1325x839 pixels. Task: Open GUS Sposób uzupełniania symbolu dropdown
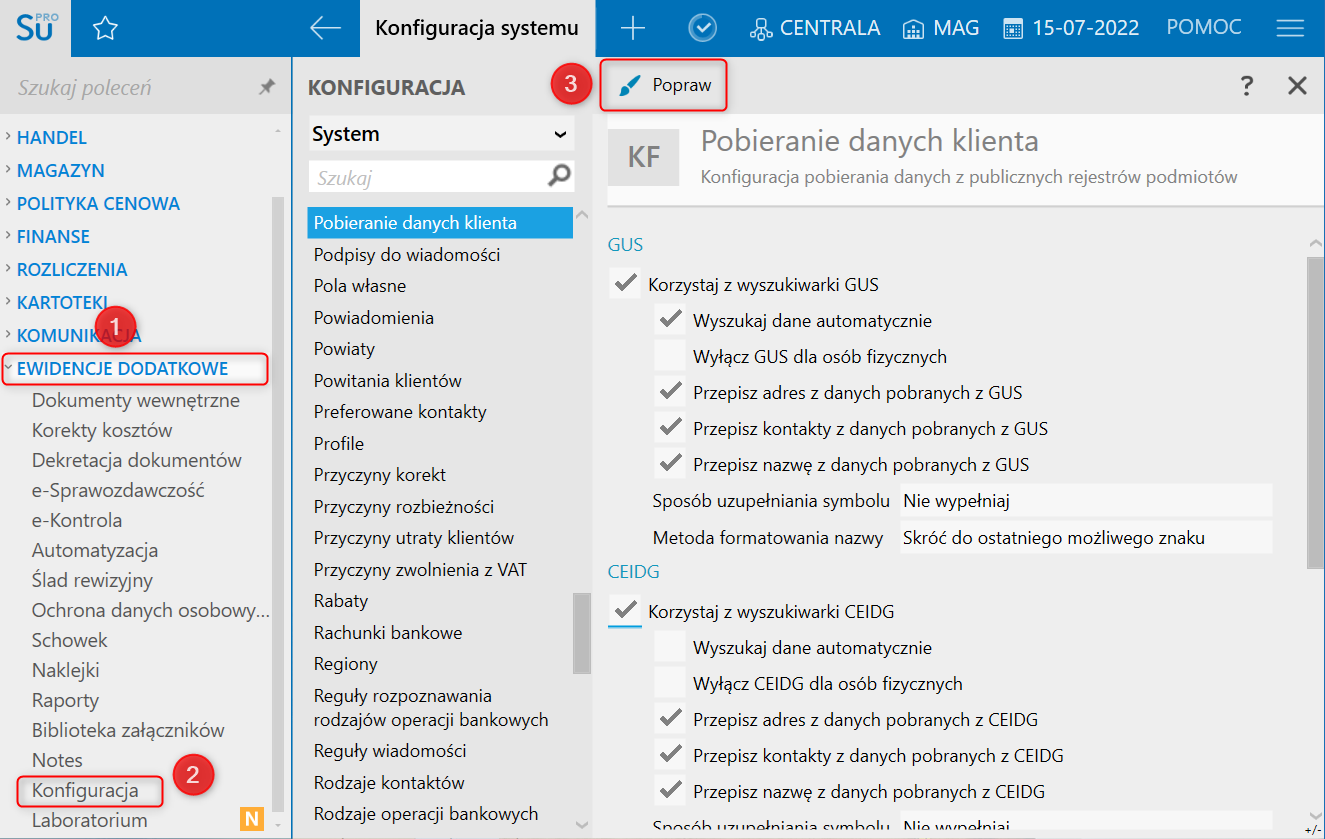pyautogui.click(x=1086, y=500)
